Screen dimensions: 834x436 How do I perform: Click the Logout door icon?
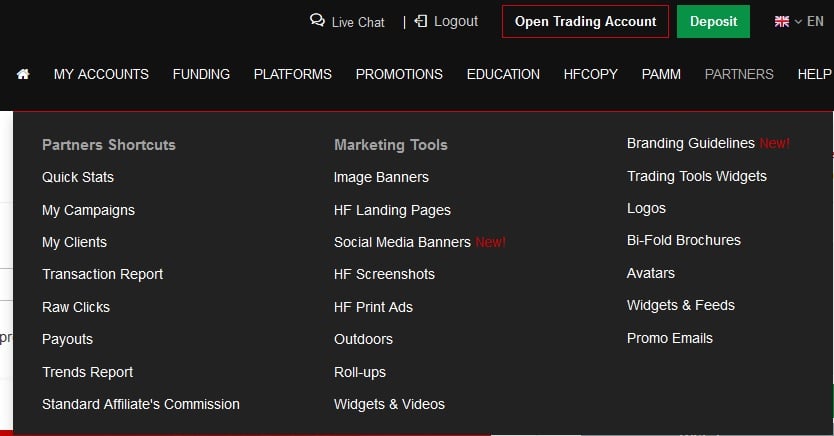point(421,21)
